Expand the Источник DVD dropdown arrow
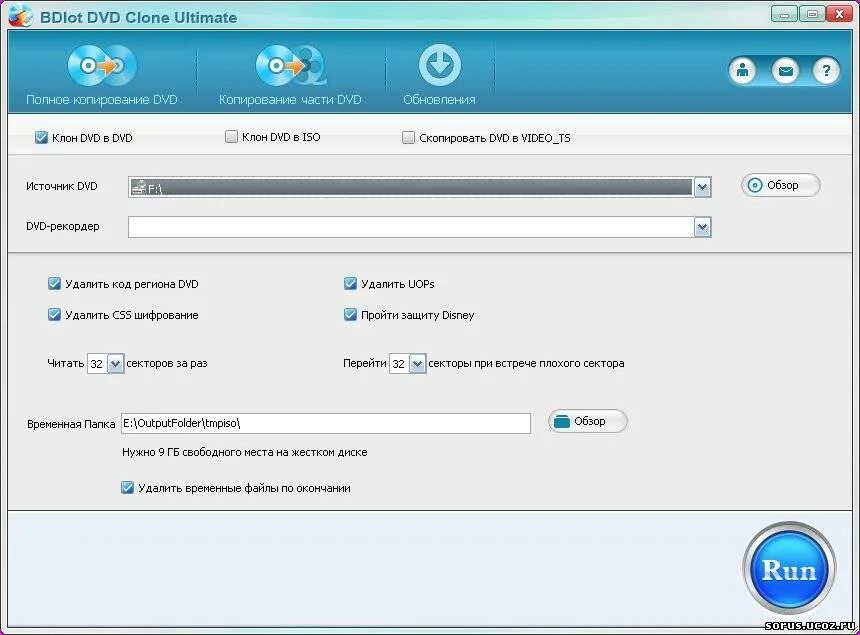The width and height of the screenshot is (860, 635). pyautogui.click(x=702, y=188)
